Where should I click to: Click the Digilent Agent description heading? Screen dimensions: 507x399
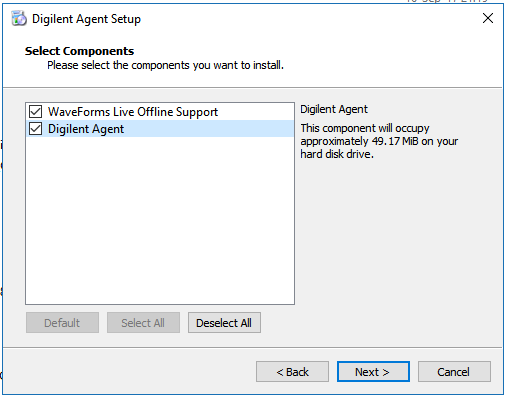pos(334,109)
